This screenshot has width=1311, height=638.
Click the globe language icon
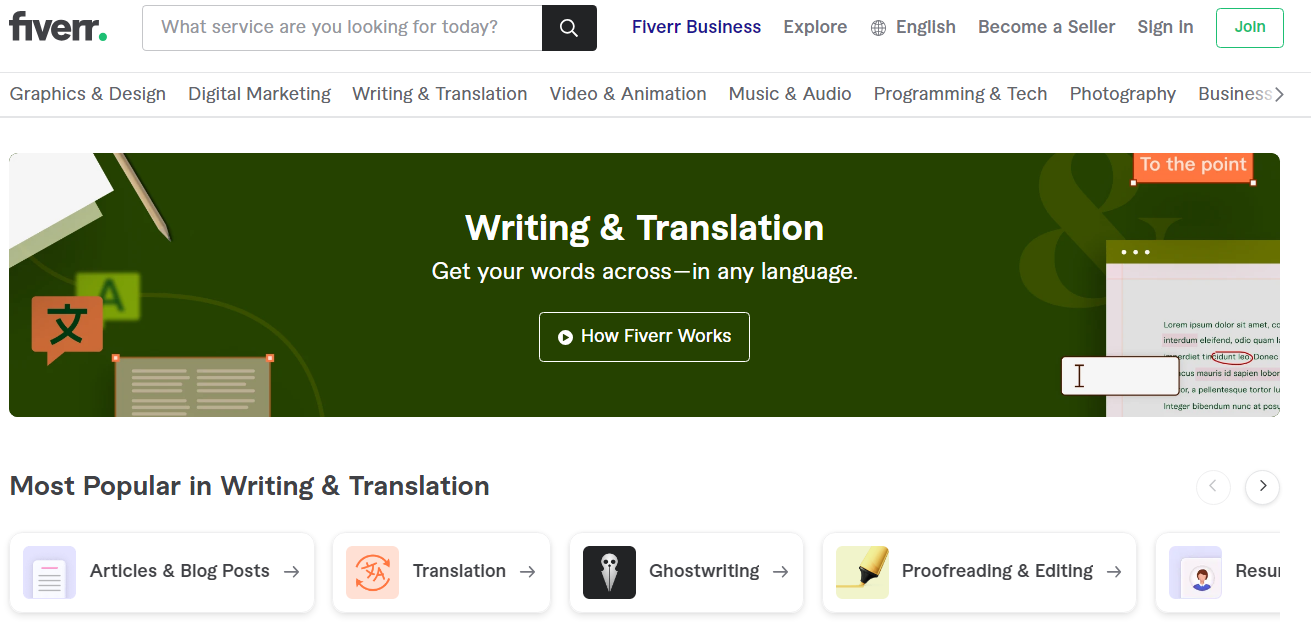point(878,27)
